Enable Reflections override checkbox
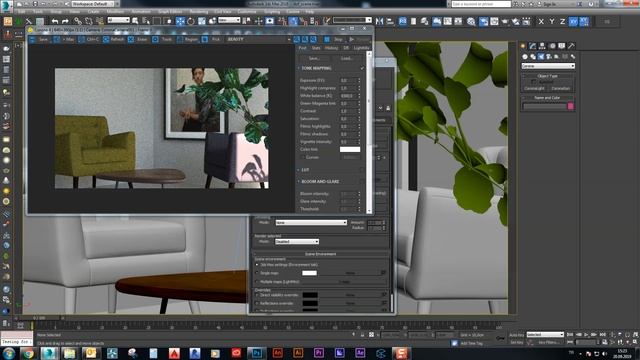 click(257, 303)
